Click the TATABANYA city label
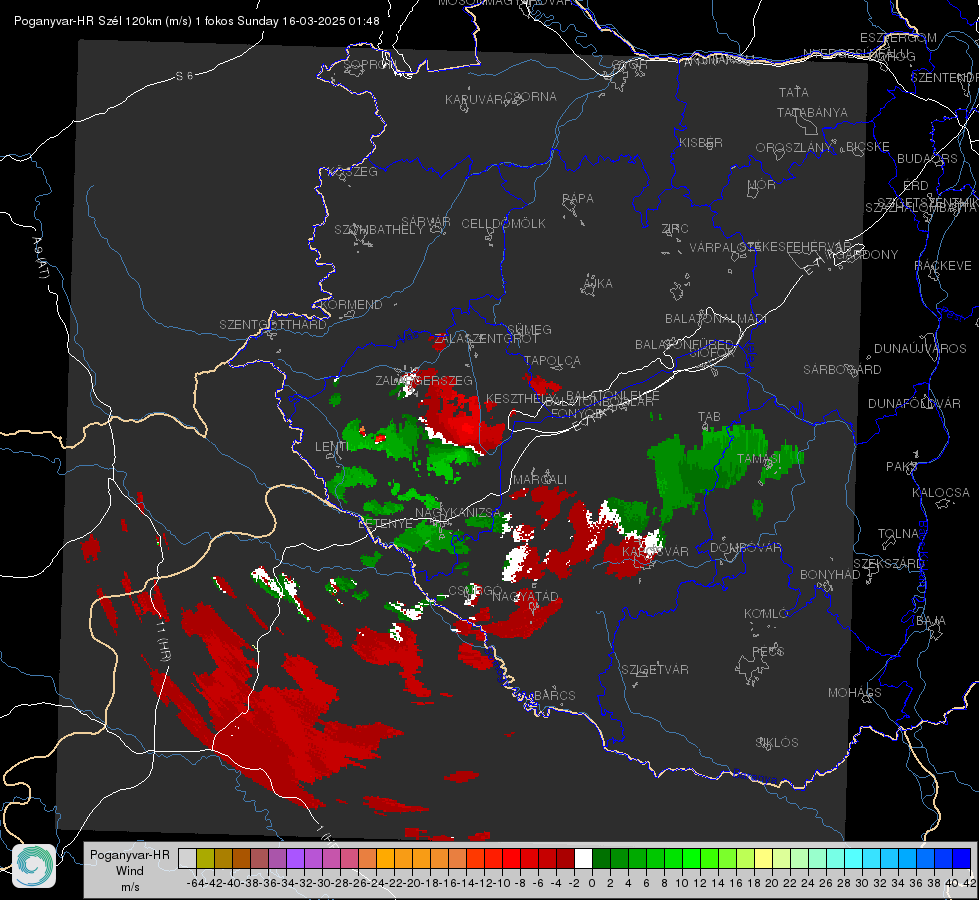 tap(812, 113)
